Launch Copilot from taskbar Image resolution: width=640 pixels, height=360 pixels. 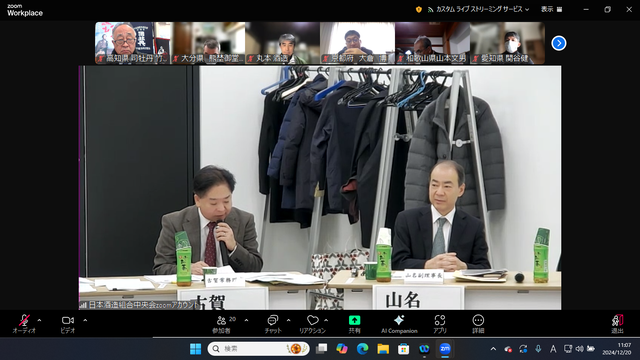click(342, 349)
